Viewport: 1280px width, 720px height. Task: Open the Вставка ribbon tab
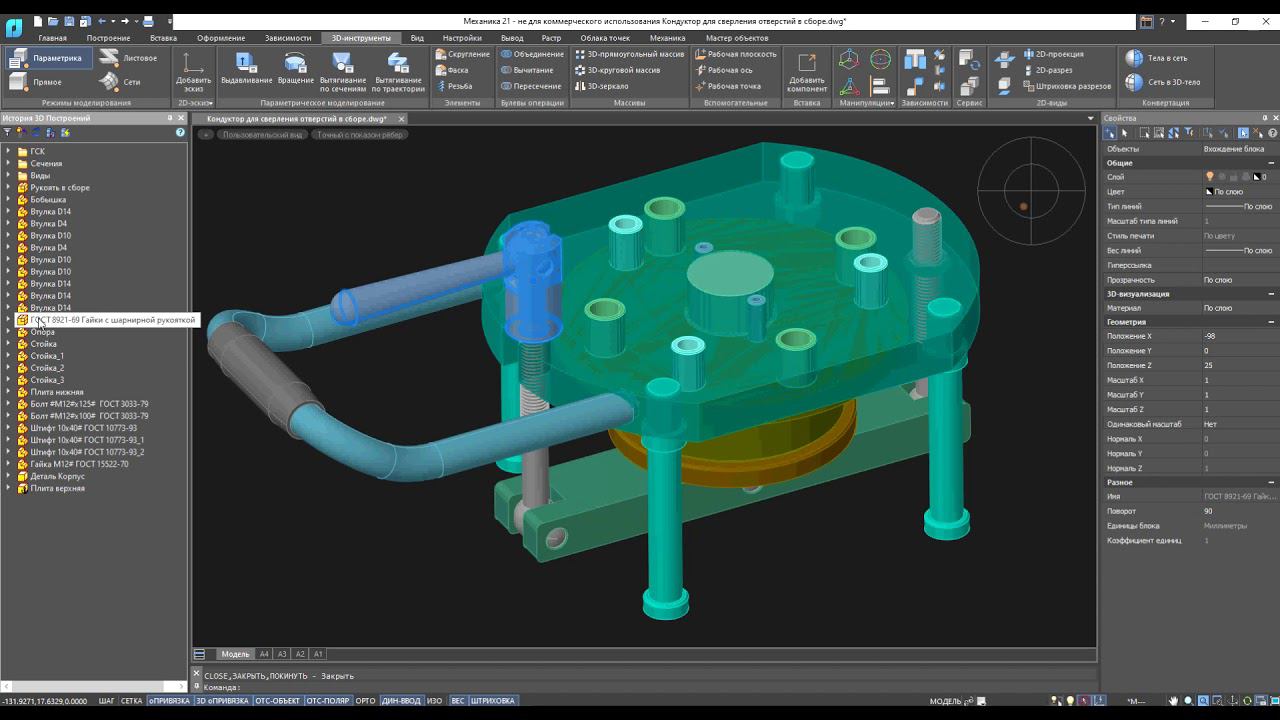point(163,38)
